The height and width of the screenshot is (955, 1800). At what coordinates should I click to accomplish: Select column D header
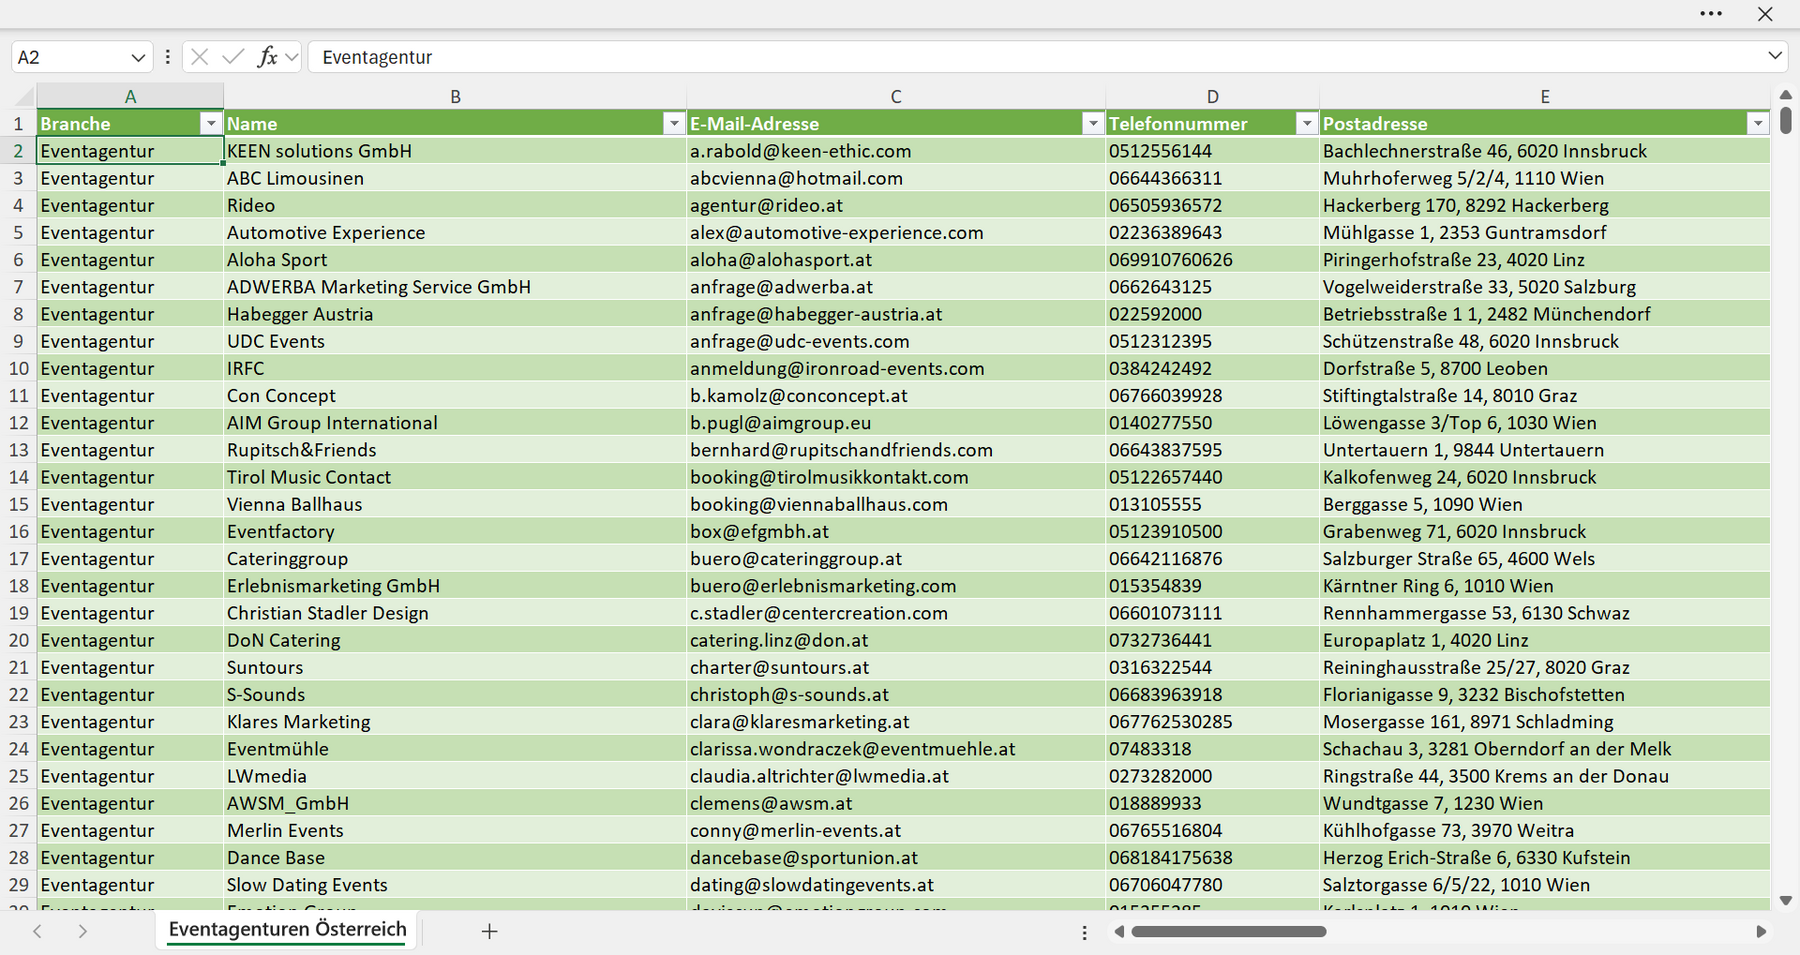[1212, 96]
